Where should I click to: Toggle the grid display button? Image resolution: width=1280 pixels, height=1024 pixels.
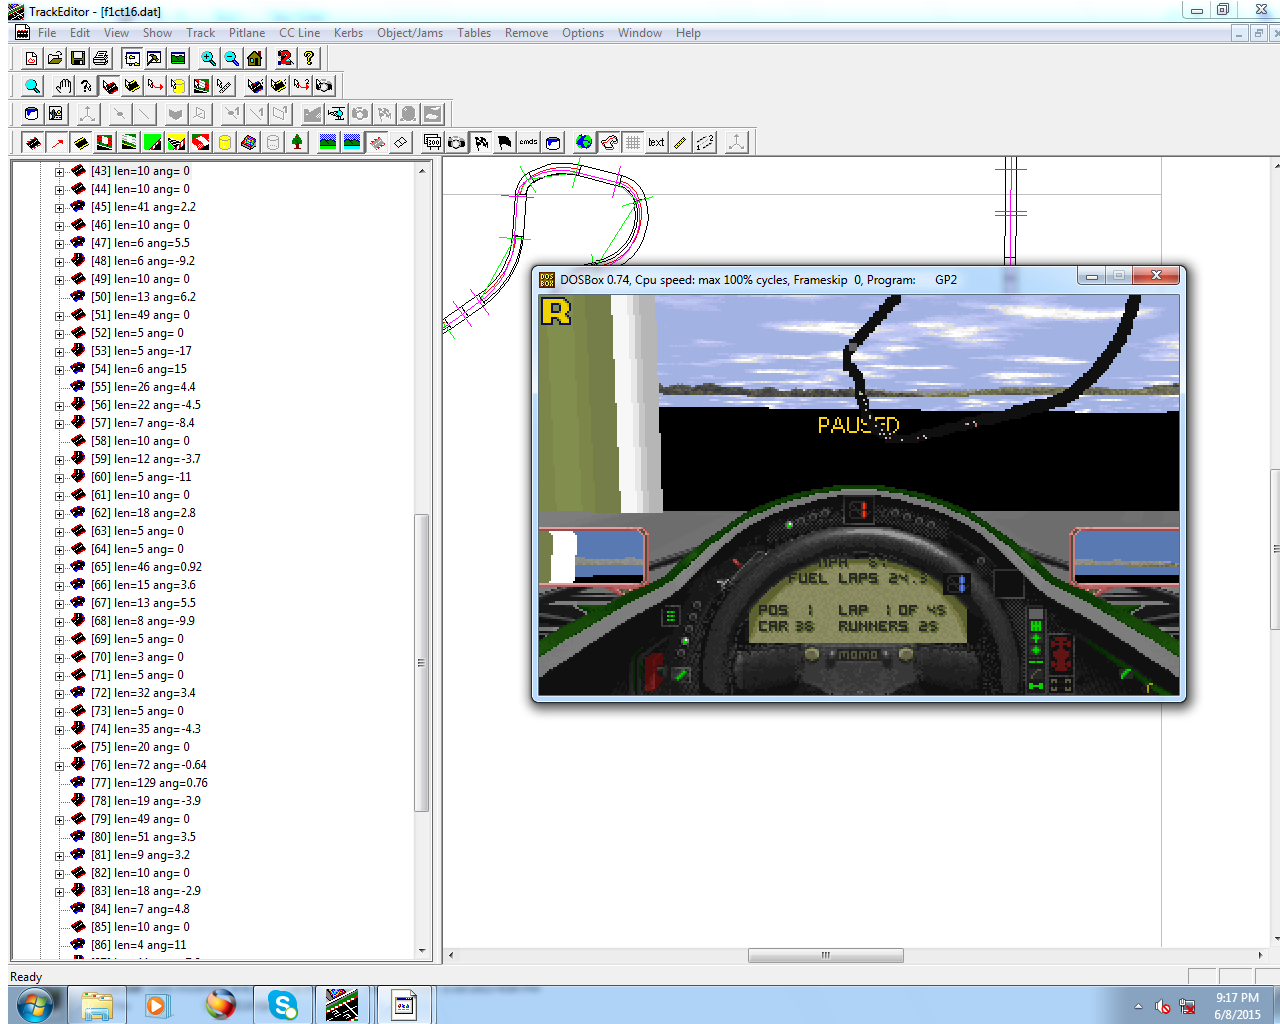tap(633, 142)
